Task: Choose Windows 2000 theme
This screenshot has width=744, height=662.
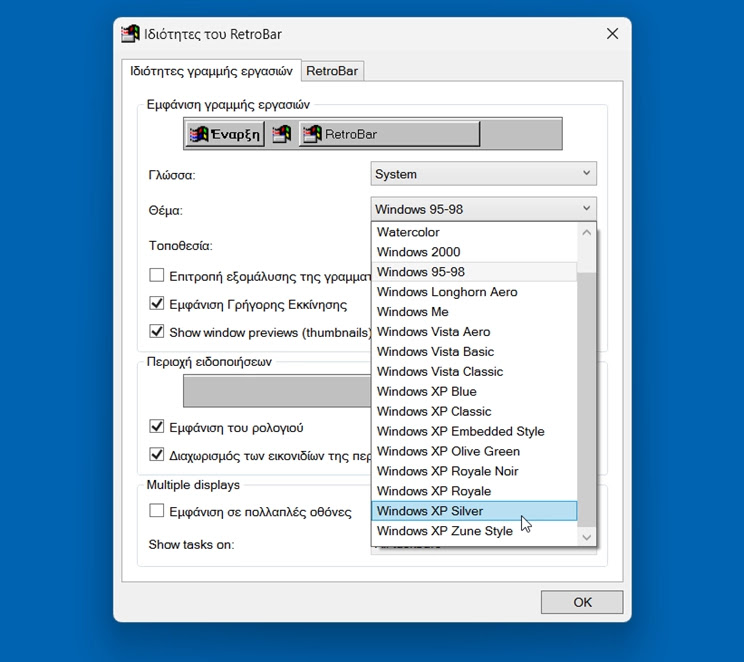Action: coord(474,252)
